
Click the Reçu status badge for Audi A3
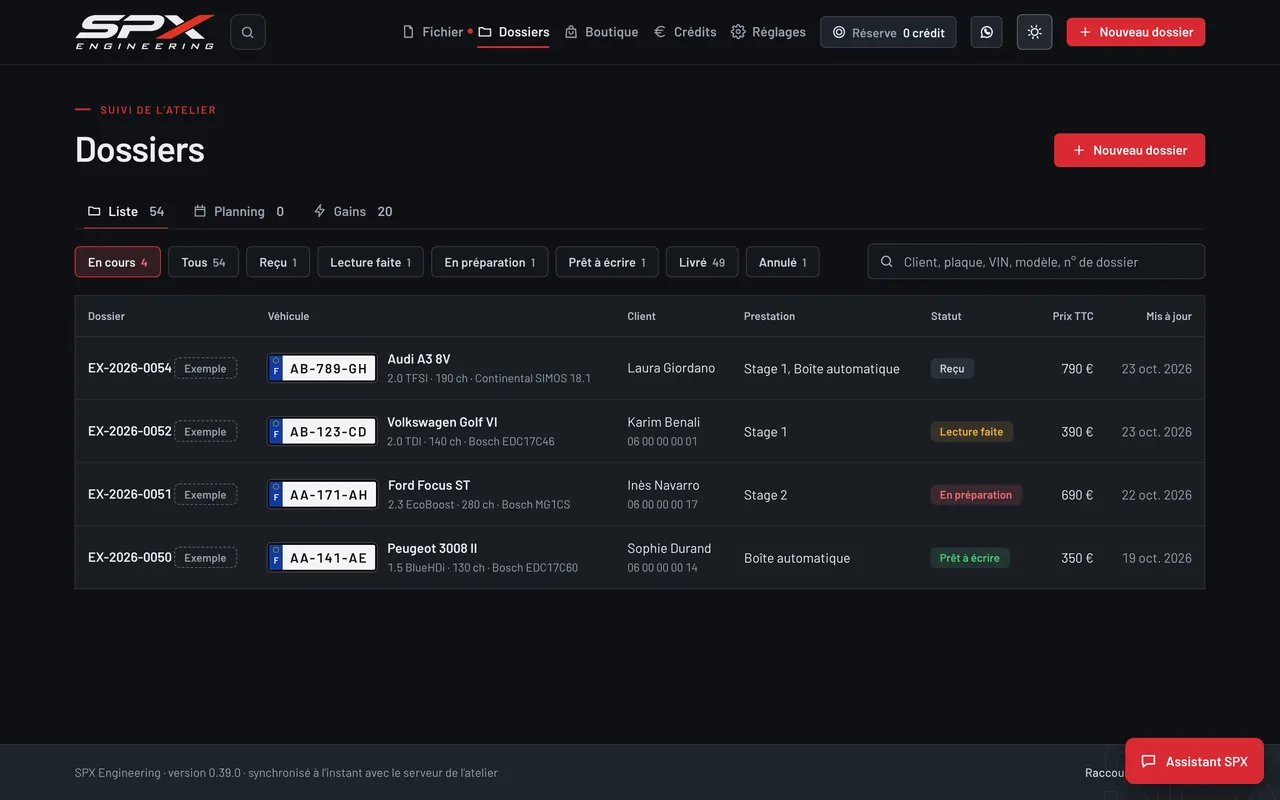click(x=952, y=369)
